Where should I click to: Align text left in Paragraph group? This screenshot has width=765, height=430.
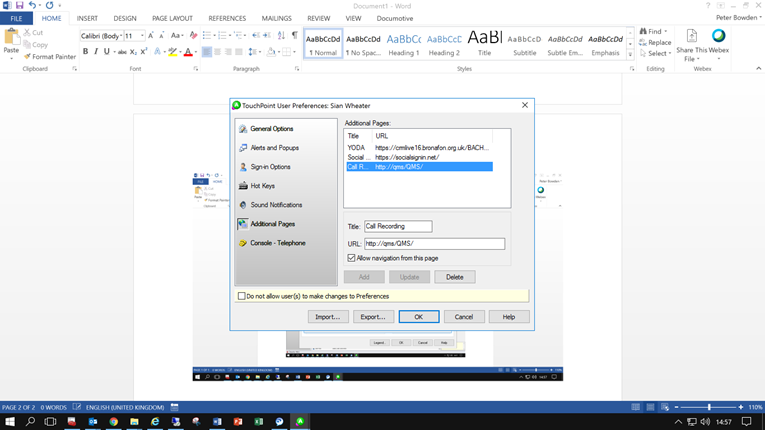[207, 52]
